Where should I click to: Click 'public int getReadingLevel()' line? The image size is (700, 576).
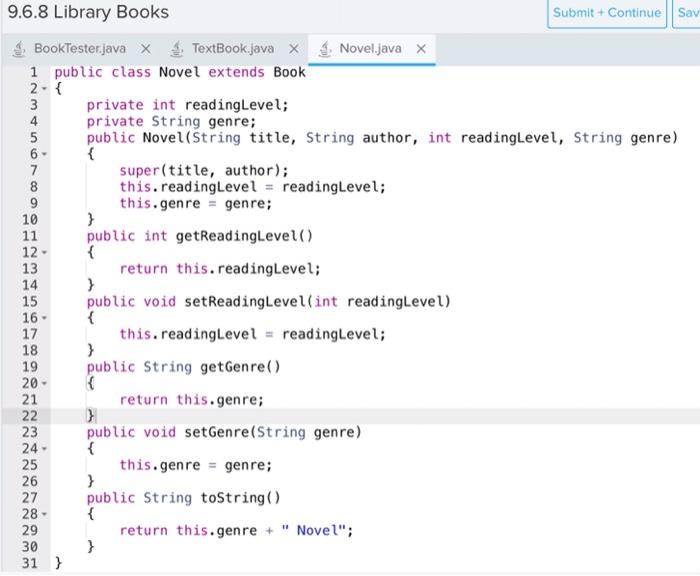click(x=200, y=236)
